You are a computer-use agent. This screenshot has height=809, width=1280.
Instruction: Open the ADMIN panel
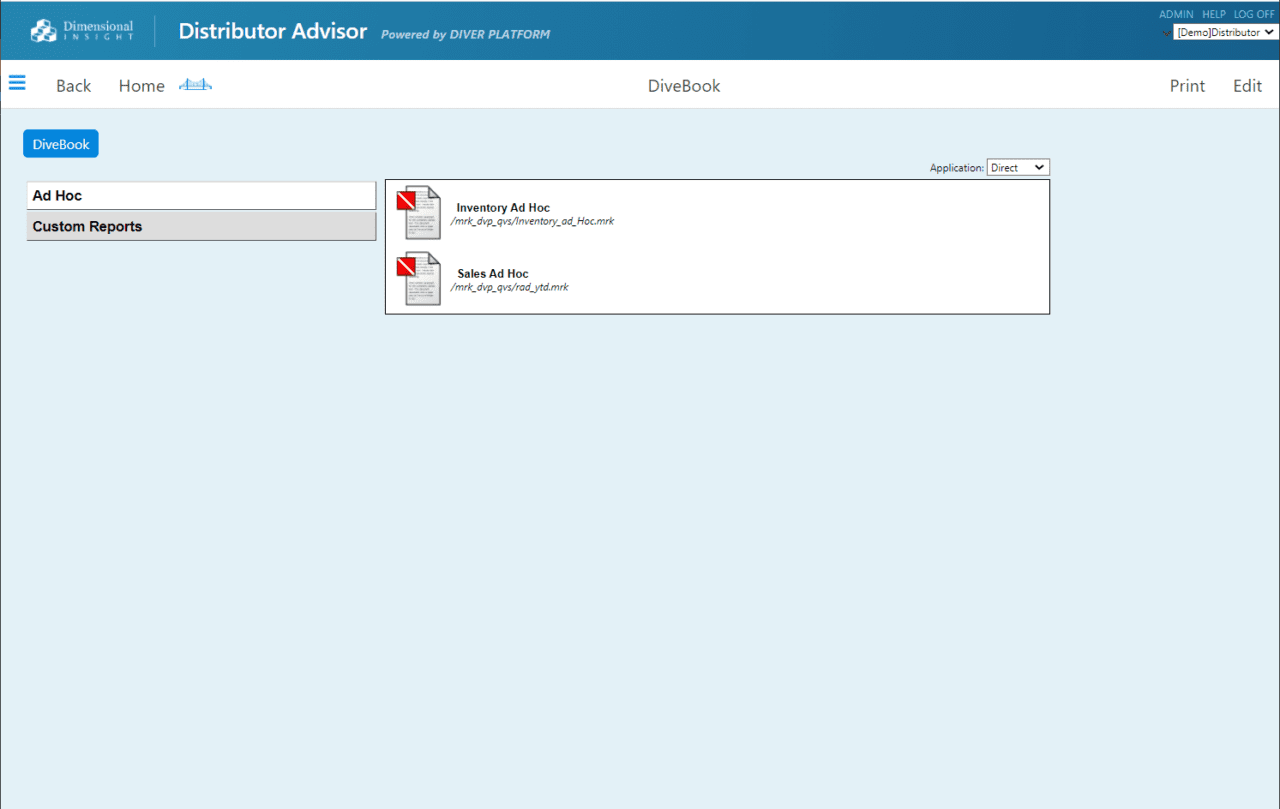(1175, 14)
